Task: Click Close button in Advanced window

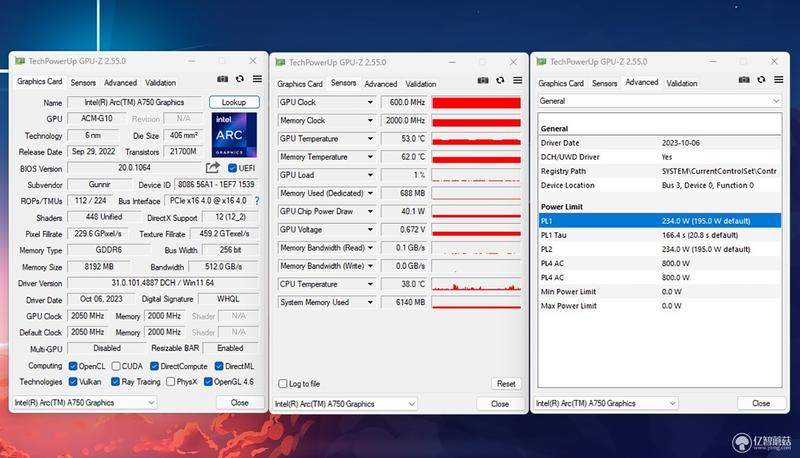Action: click(x=761, y=403)
